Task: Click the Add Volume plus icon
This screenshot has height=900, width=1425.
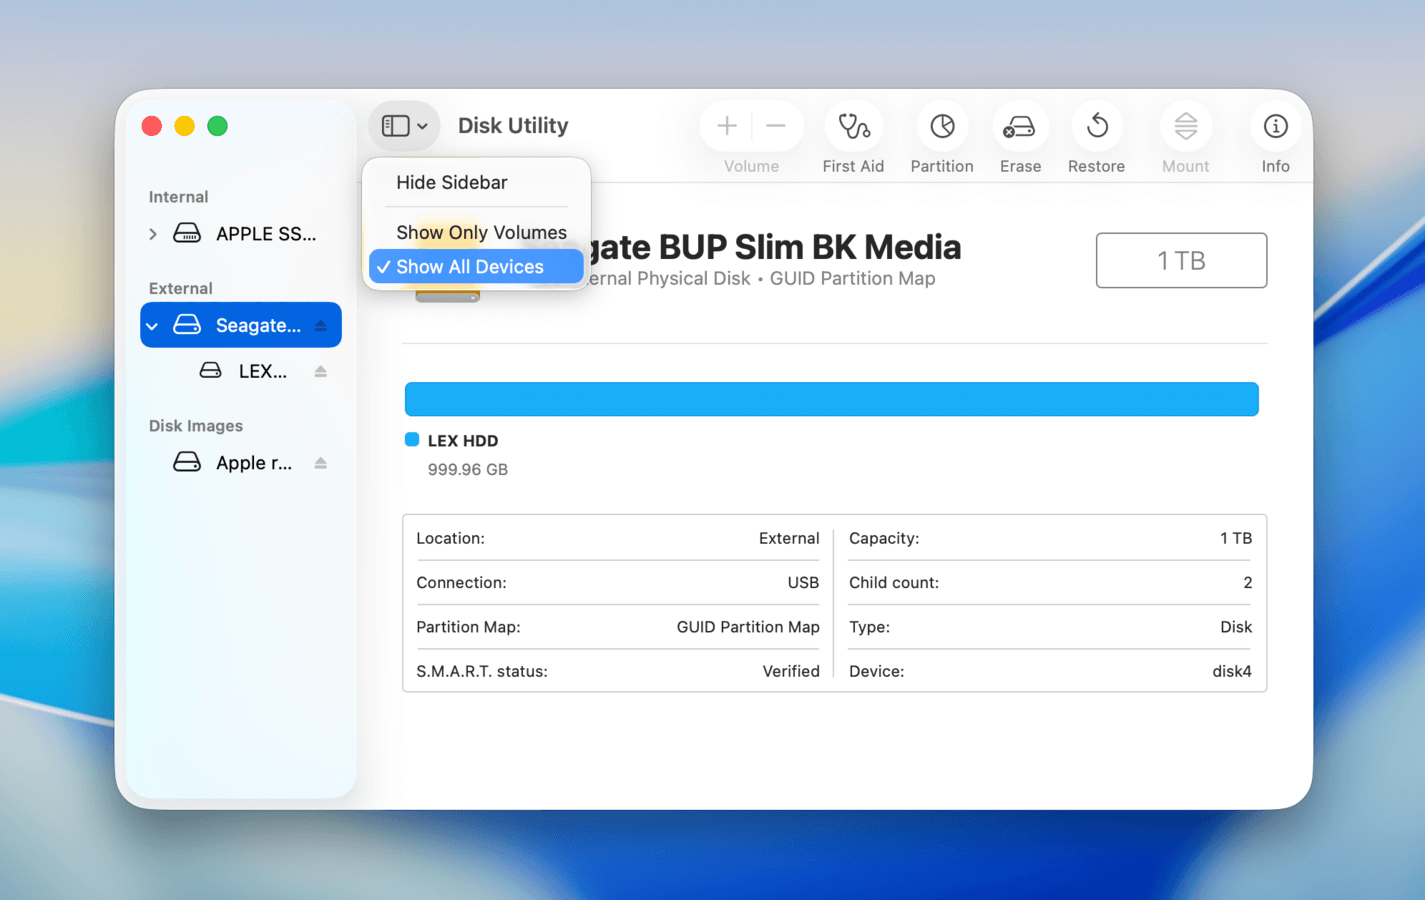Action: [726, 127]
